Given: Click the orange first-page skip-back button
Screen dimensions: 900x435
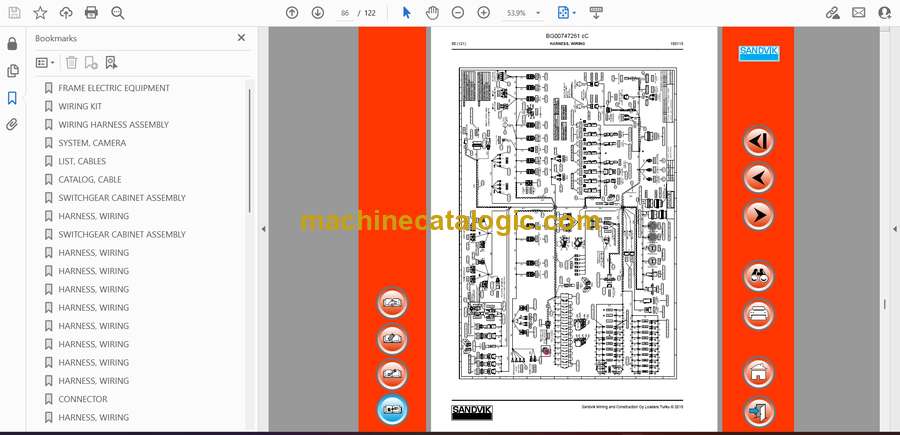Looking at the screenshot, I should click(x=758, y=141).
